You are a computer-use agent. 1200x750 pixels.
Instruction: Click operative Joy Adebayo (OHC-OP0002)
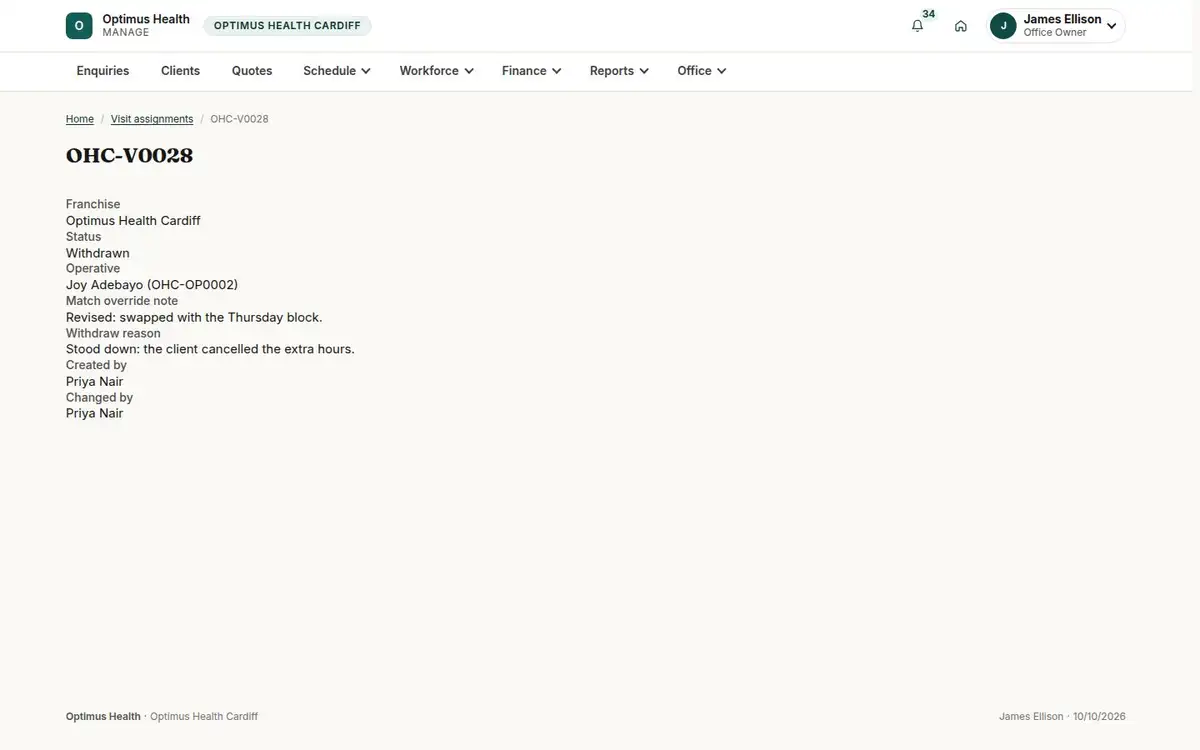[x=152, y=285]
